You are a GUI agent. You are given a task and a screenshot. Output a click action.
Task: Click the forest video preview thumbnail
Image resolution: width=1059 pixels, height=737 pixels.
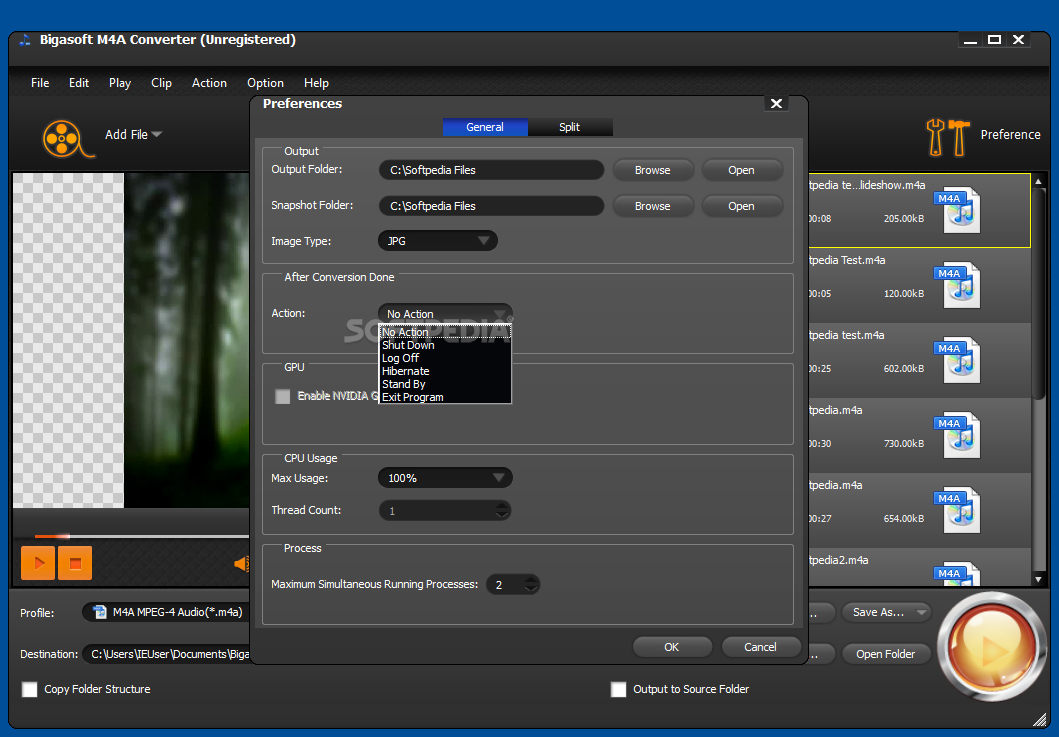(x=186, y=340)
